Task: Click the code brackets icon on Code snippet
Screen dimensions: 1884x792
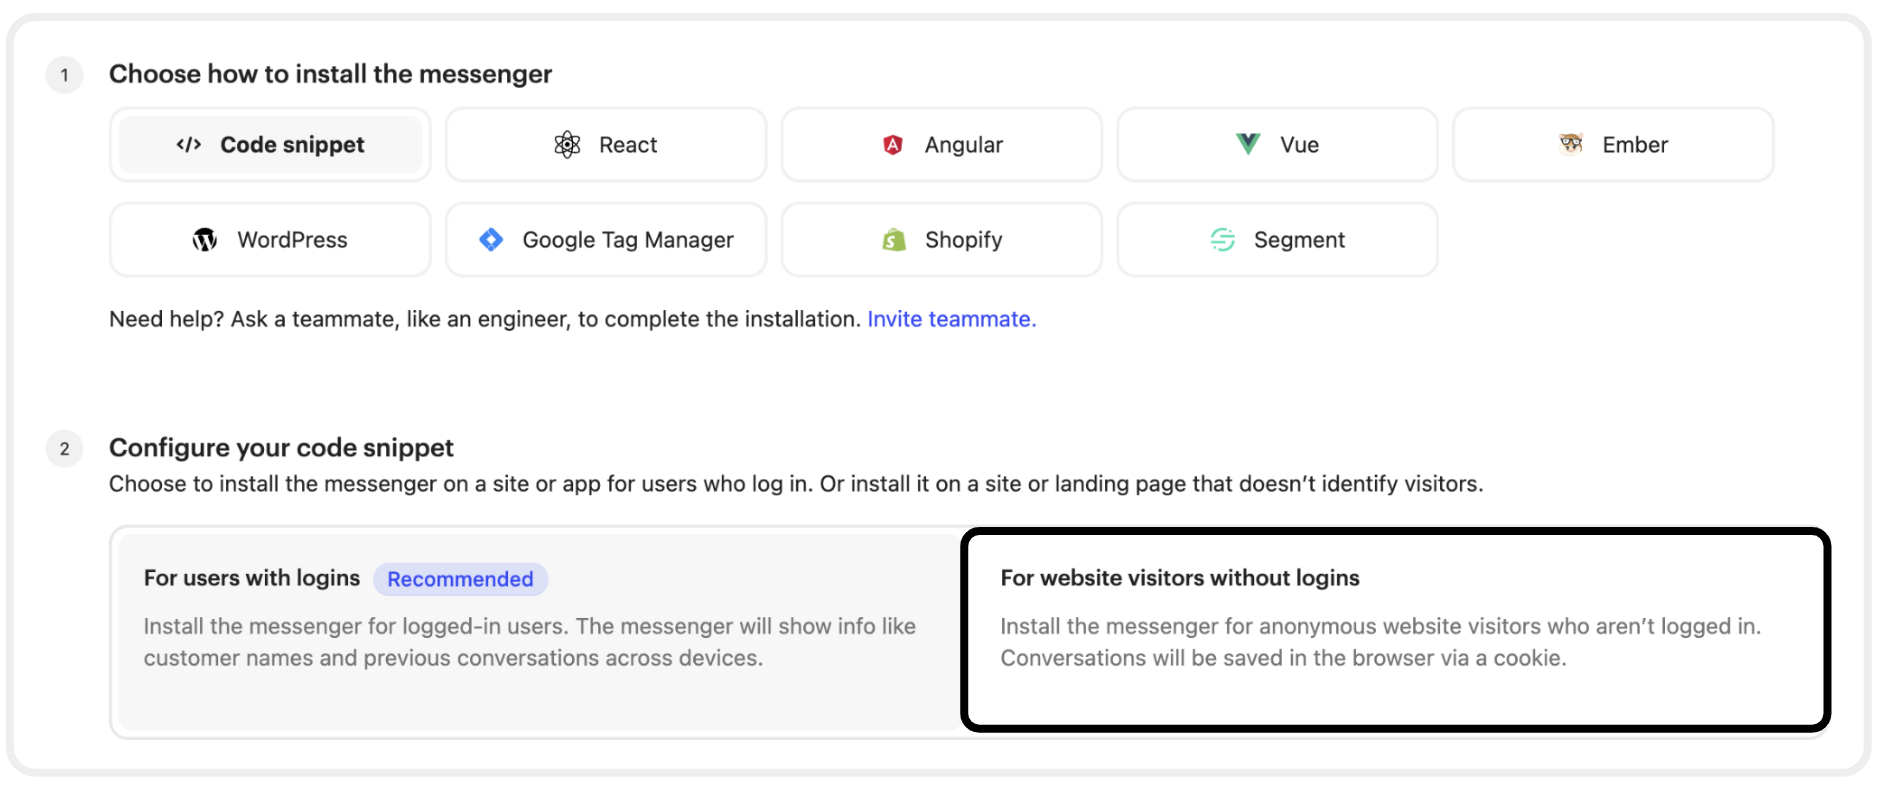Action: [x=189, y=145]
